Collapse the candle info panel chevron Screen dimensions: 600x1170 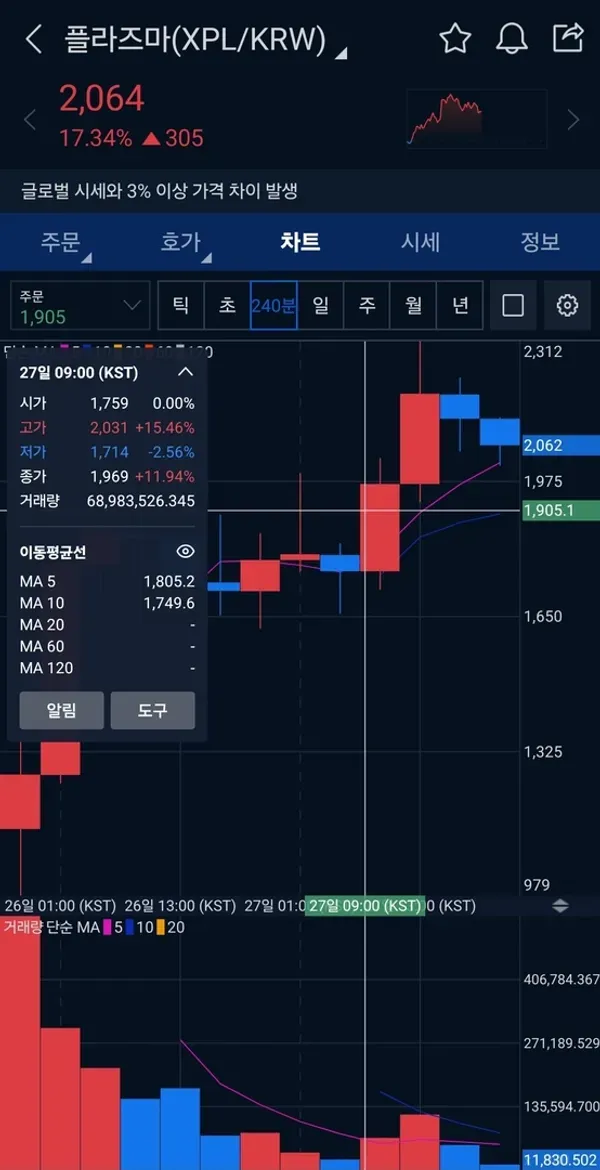186,372
